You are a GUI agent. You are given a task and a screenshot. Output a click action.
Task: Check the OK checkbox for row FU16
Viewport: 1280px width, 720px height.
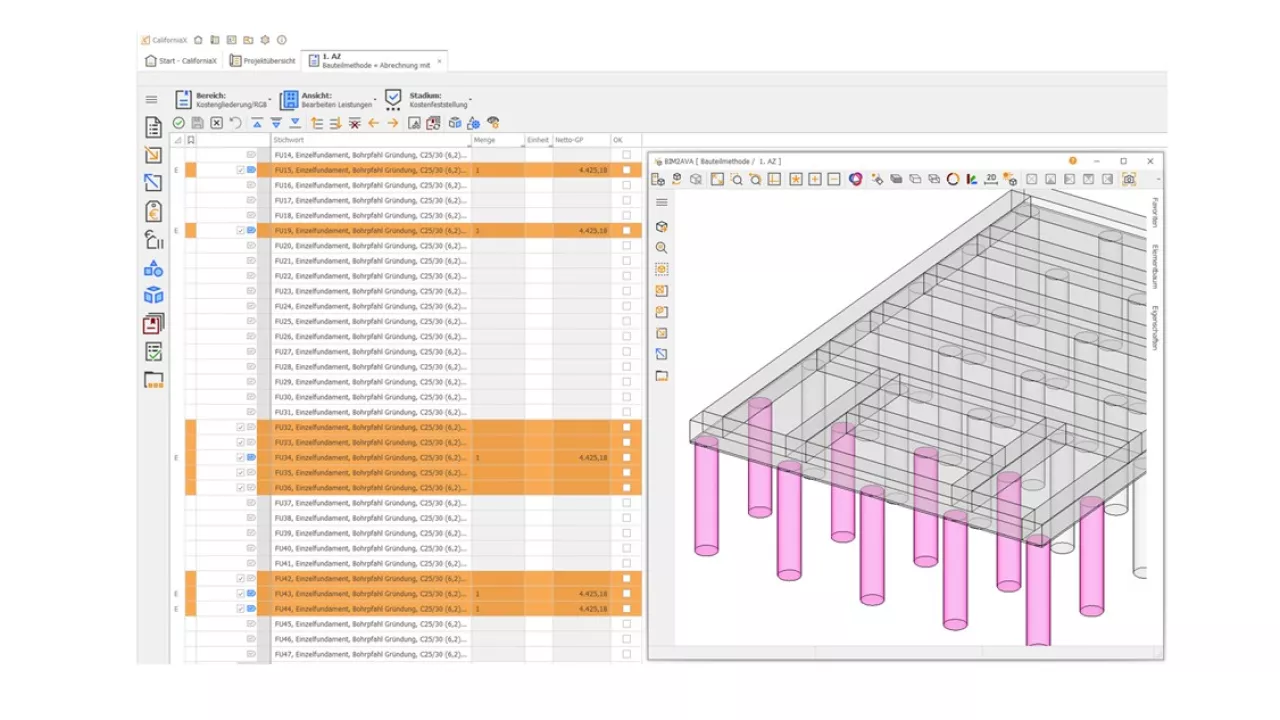click(x=626, y=184)
